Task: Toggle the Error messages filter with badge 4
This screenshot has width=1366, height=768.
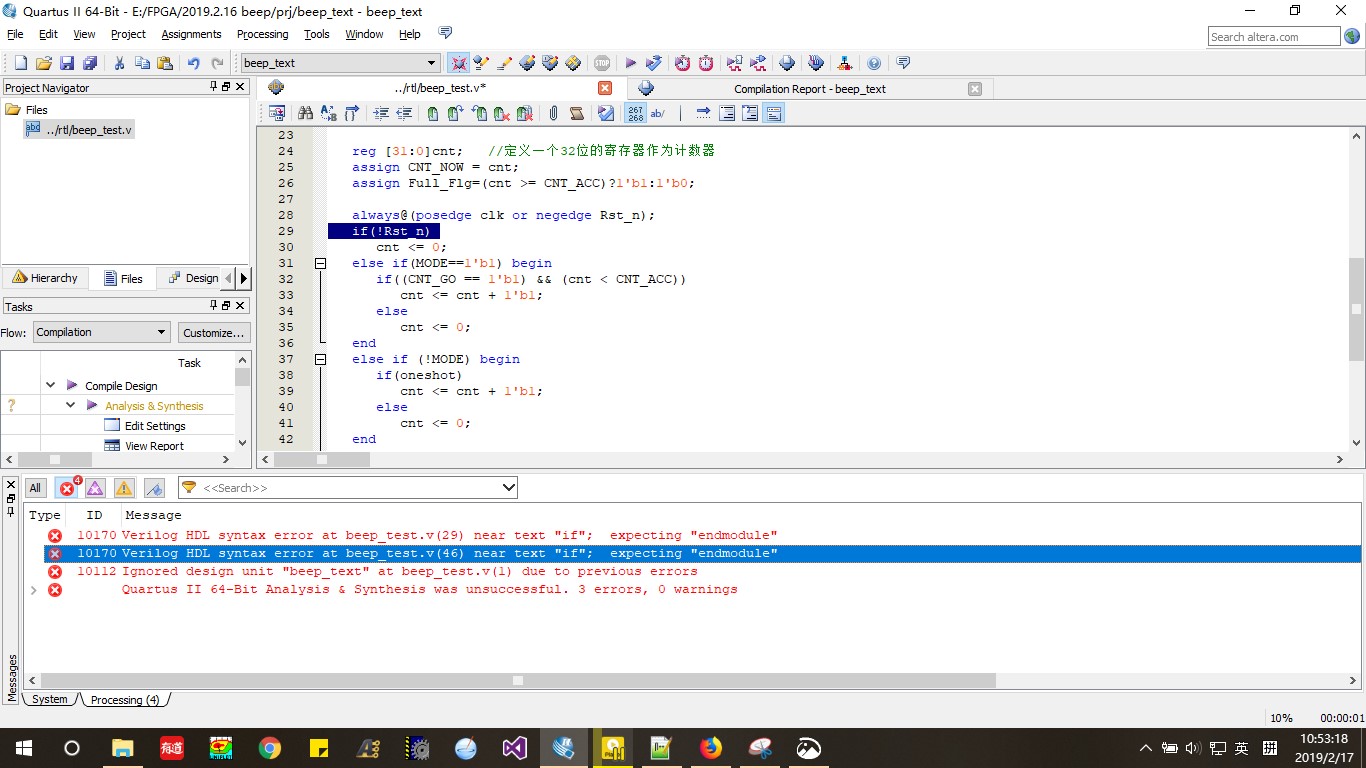Action: (67, 488)
